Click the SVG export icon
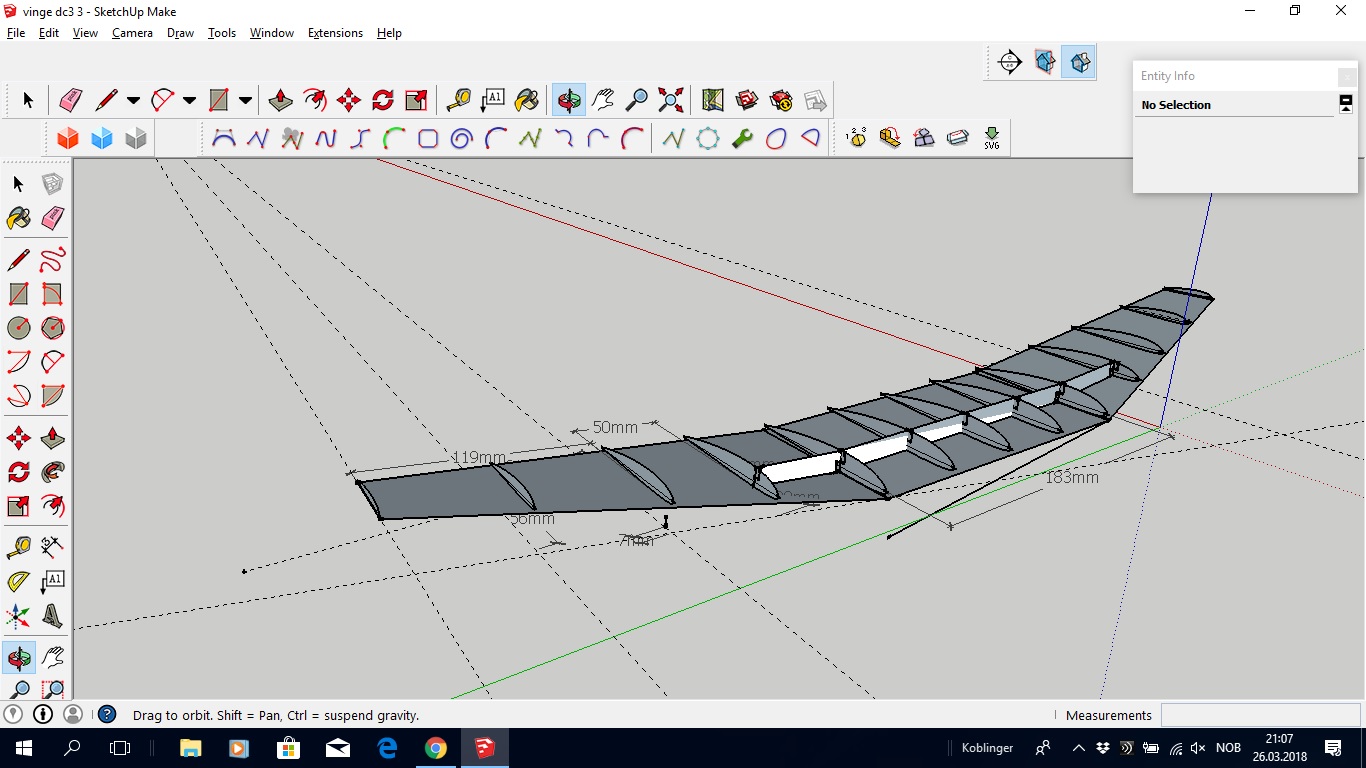 tap(991, 138)
